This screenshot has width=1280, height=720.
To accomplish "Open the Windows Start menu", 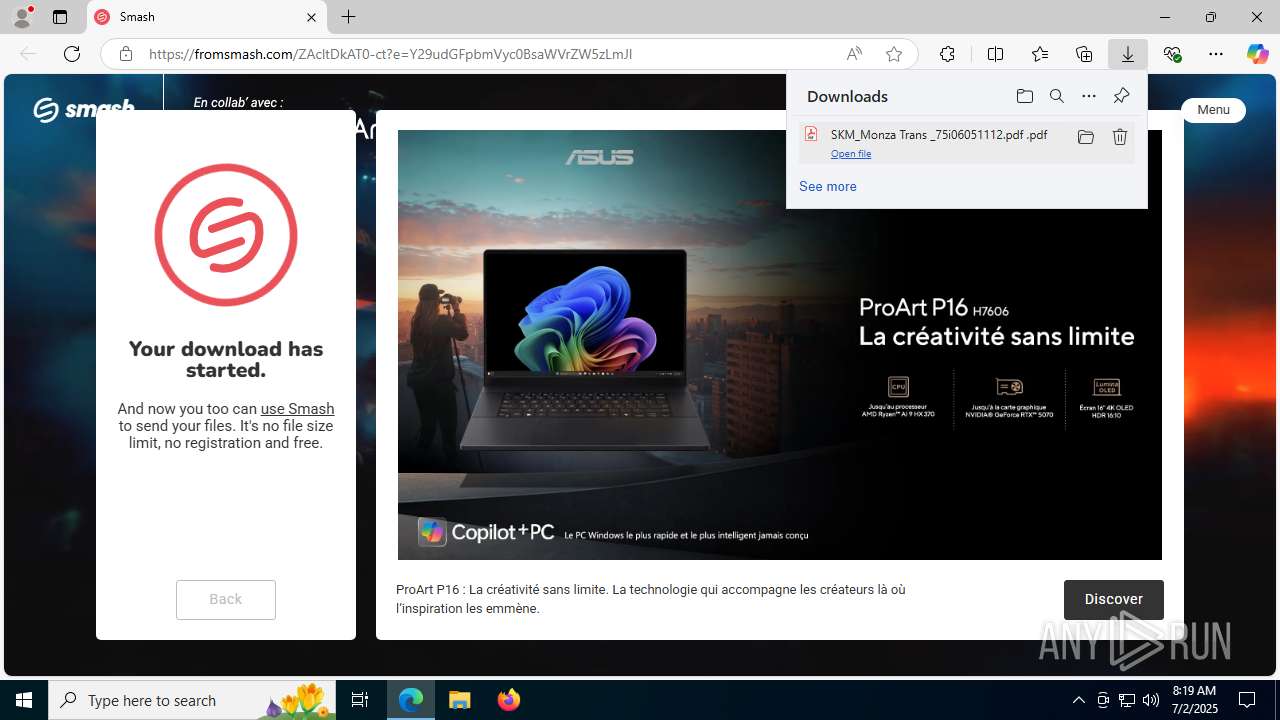I will [x=24, y=700].
